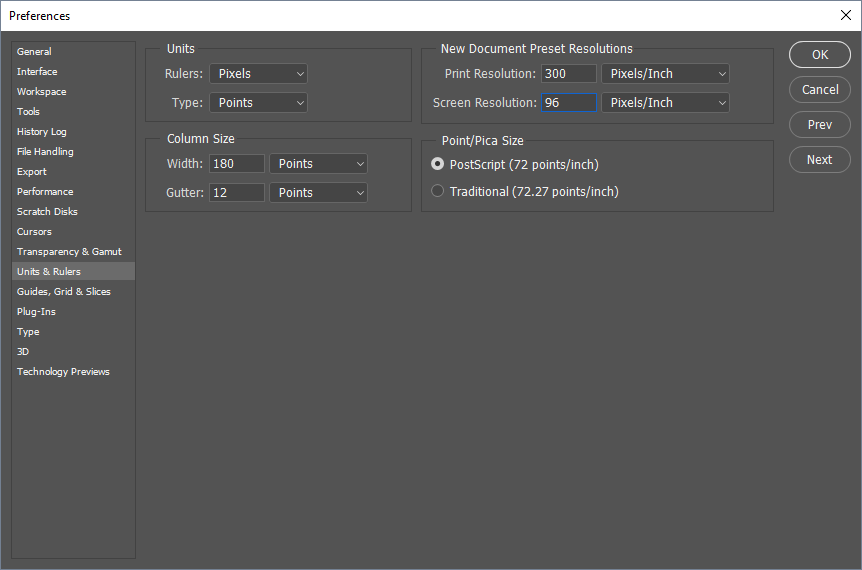Viewport: 862px width, 570px height.
Task: Open the Interface preferences category
Action: [x=37, y=72]
